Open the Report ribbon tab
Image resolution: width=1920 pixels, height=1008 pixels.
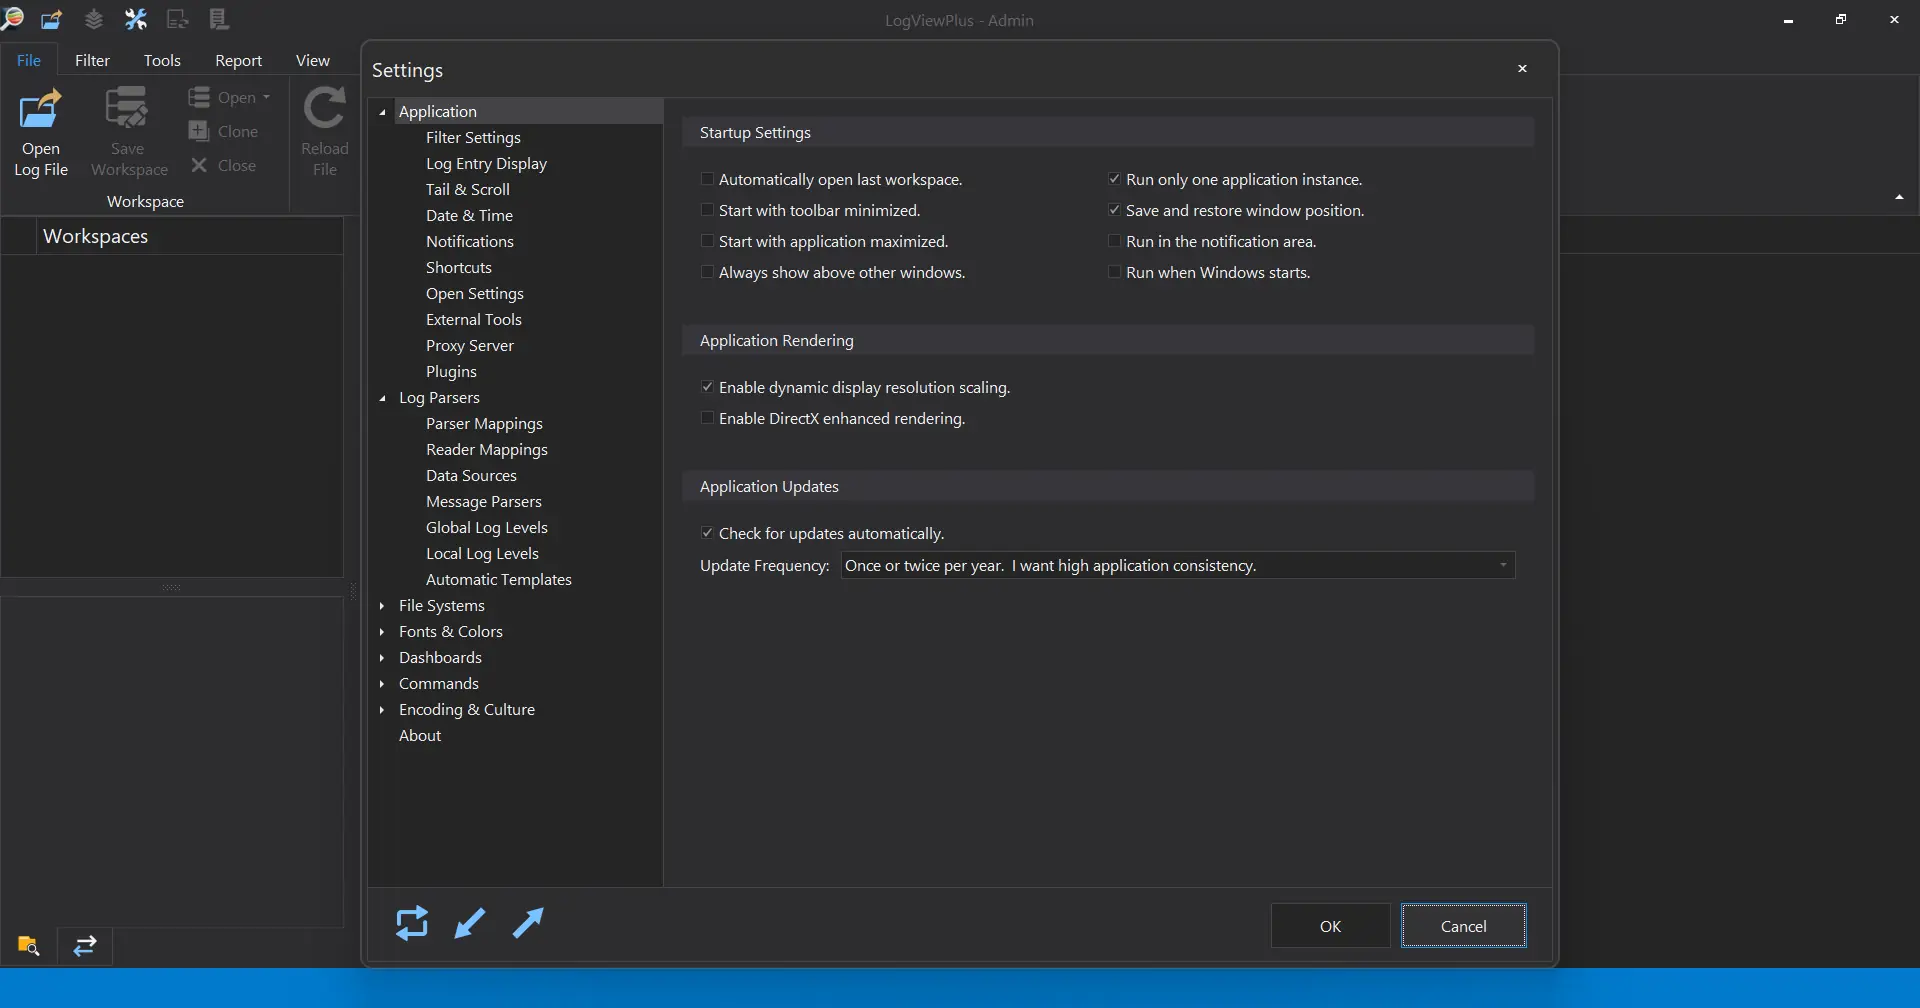238,60
